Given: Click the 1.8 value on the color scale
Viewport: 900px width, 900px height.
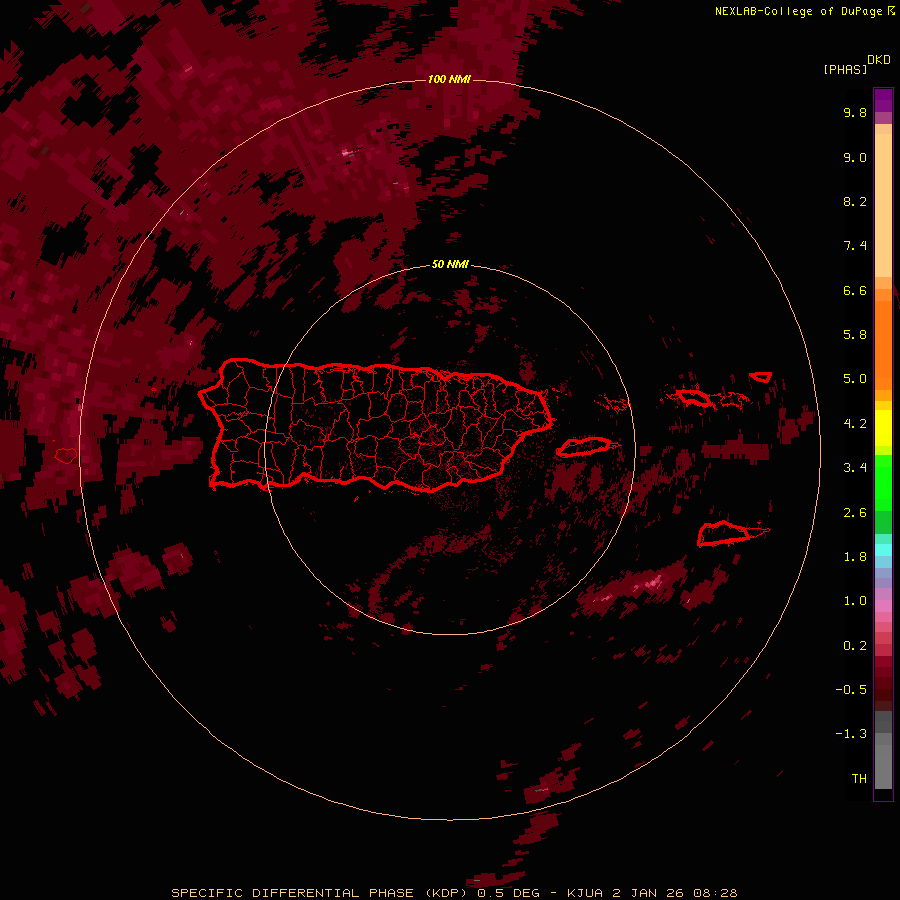Looking at the screenshot, I should point(855,557).
